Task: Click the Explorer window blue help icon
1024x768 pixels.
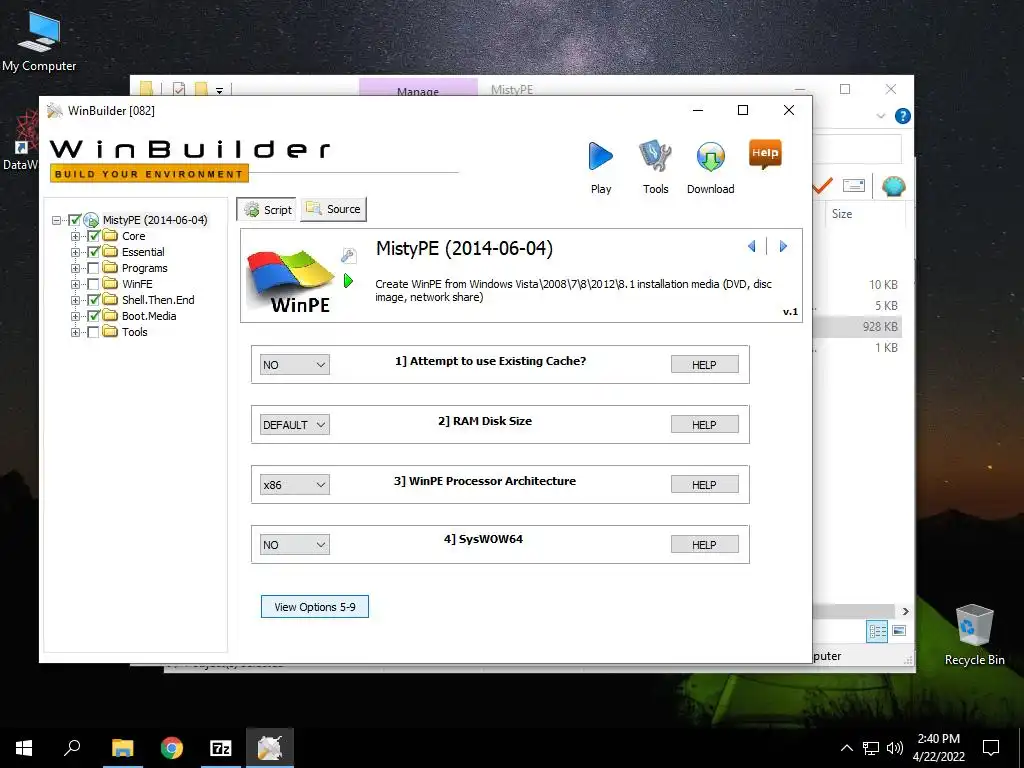Action: [x=903, y=116]
